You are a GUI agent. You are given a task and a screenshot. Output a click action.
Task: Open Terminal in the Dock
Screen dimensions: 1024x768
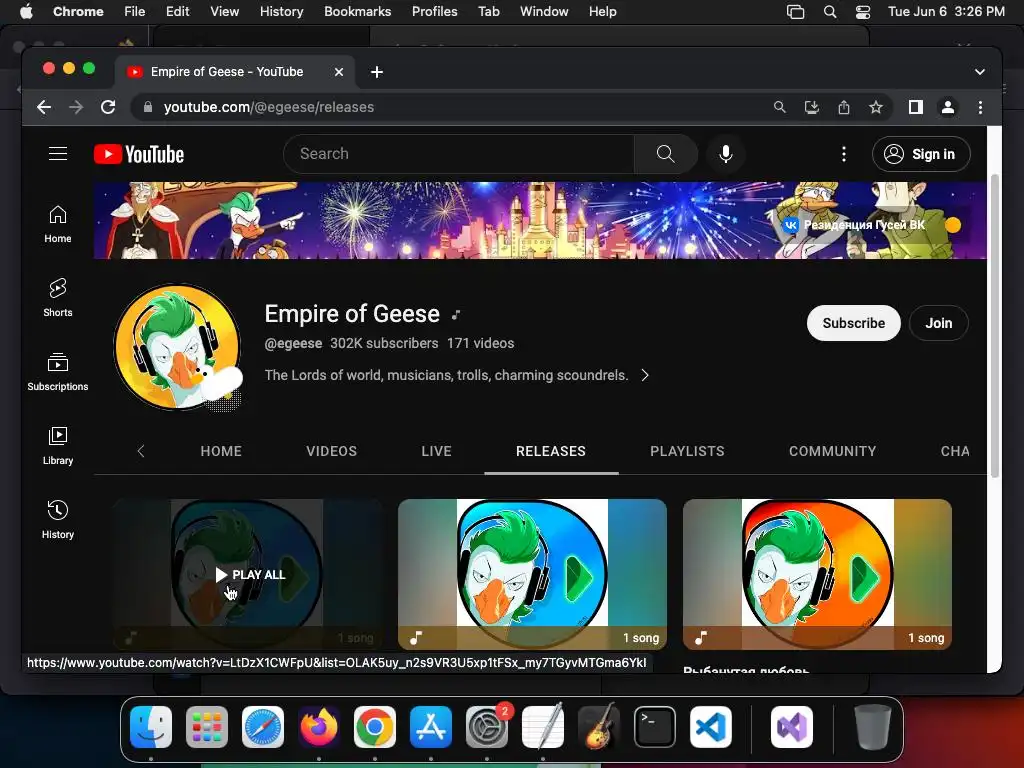(x=655, y=727)
